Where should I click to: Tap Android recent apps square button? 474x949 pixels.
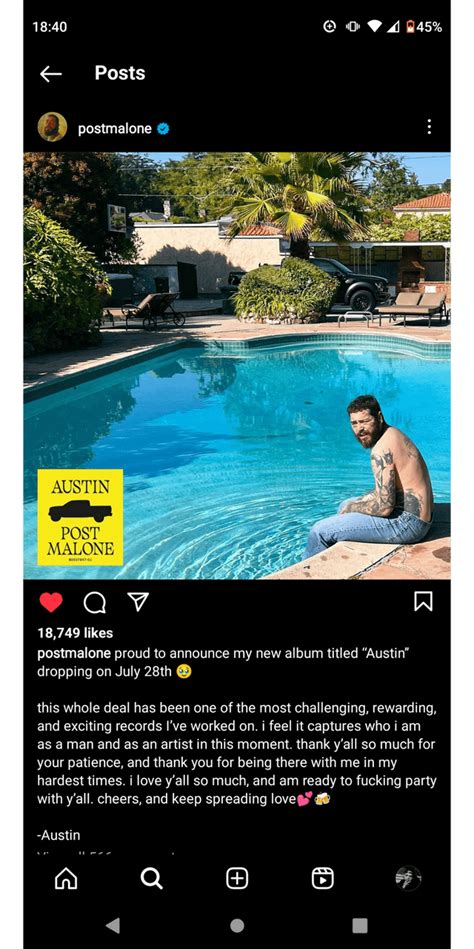click(360, 925)
